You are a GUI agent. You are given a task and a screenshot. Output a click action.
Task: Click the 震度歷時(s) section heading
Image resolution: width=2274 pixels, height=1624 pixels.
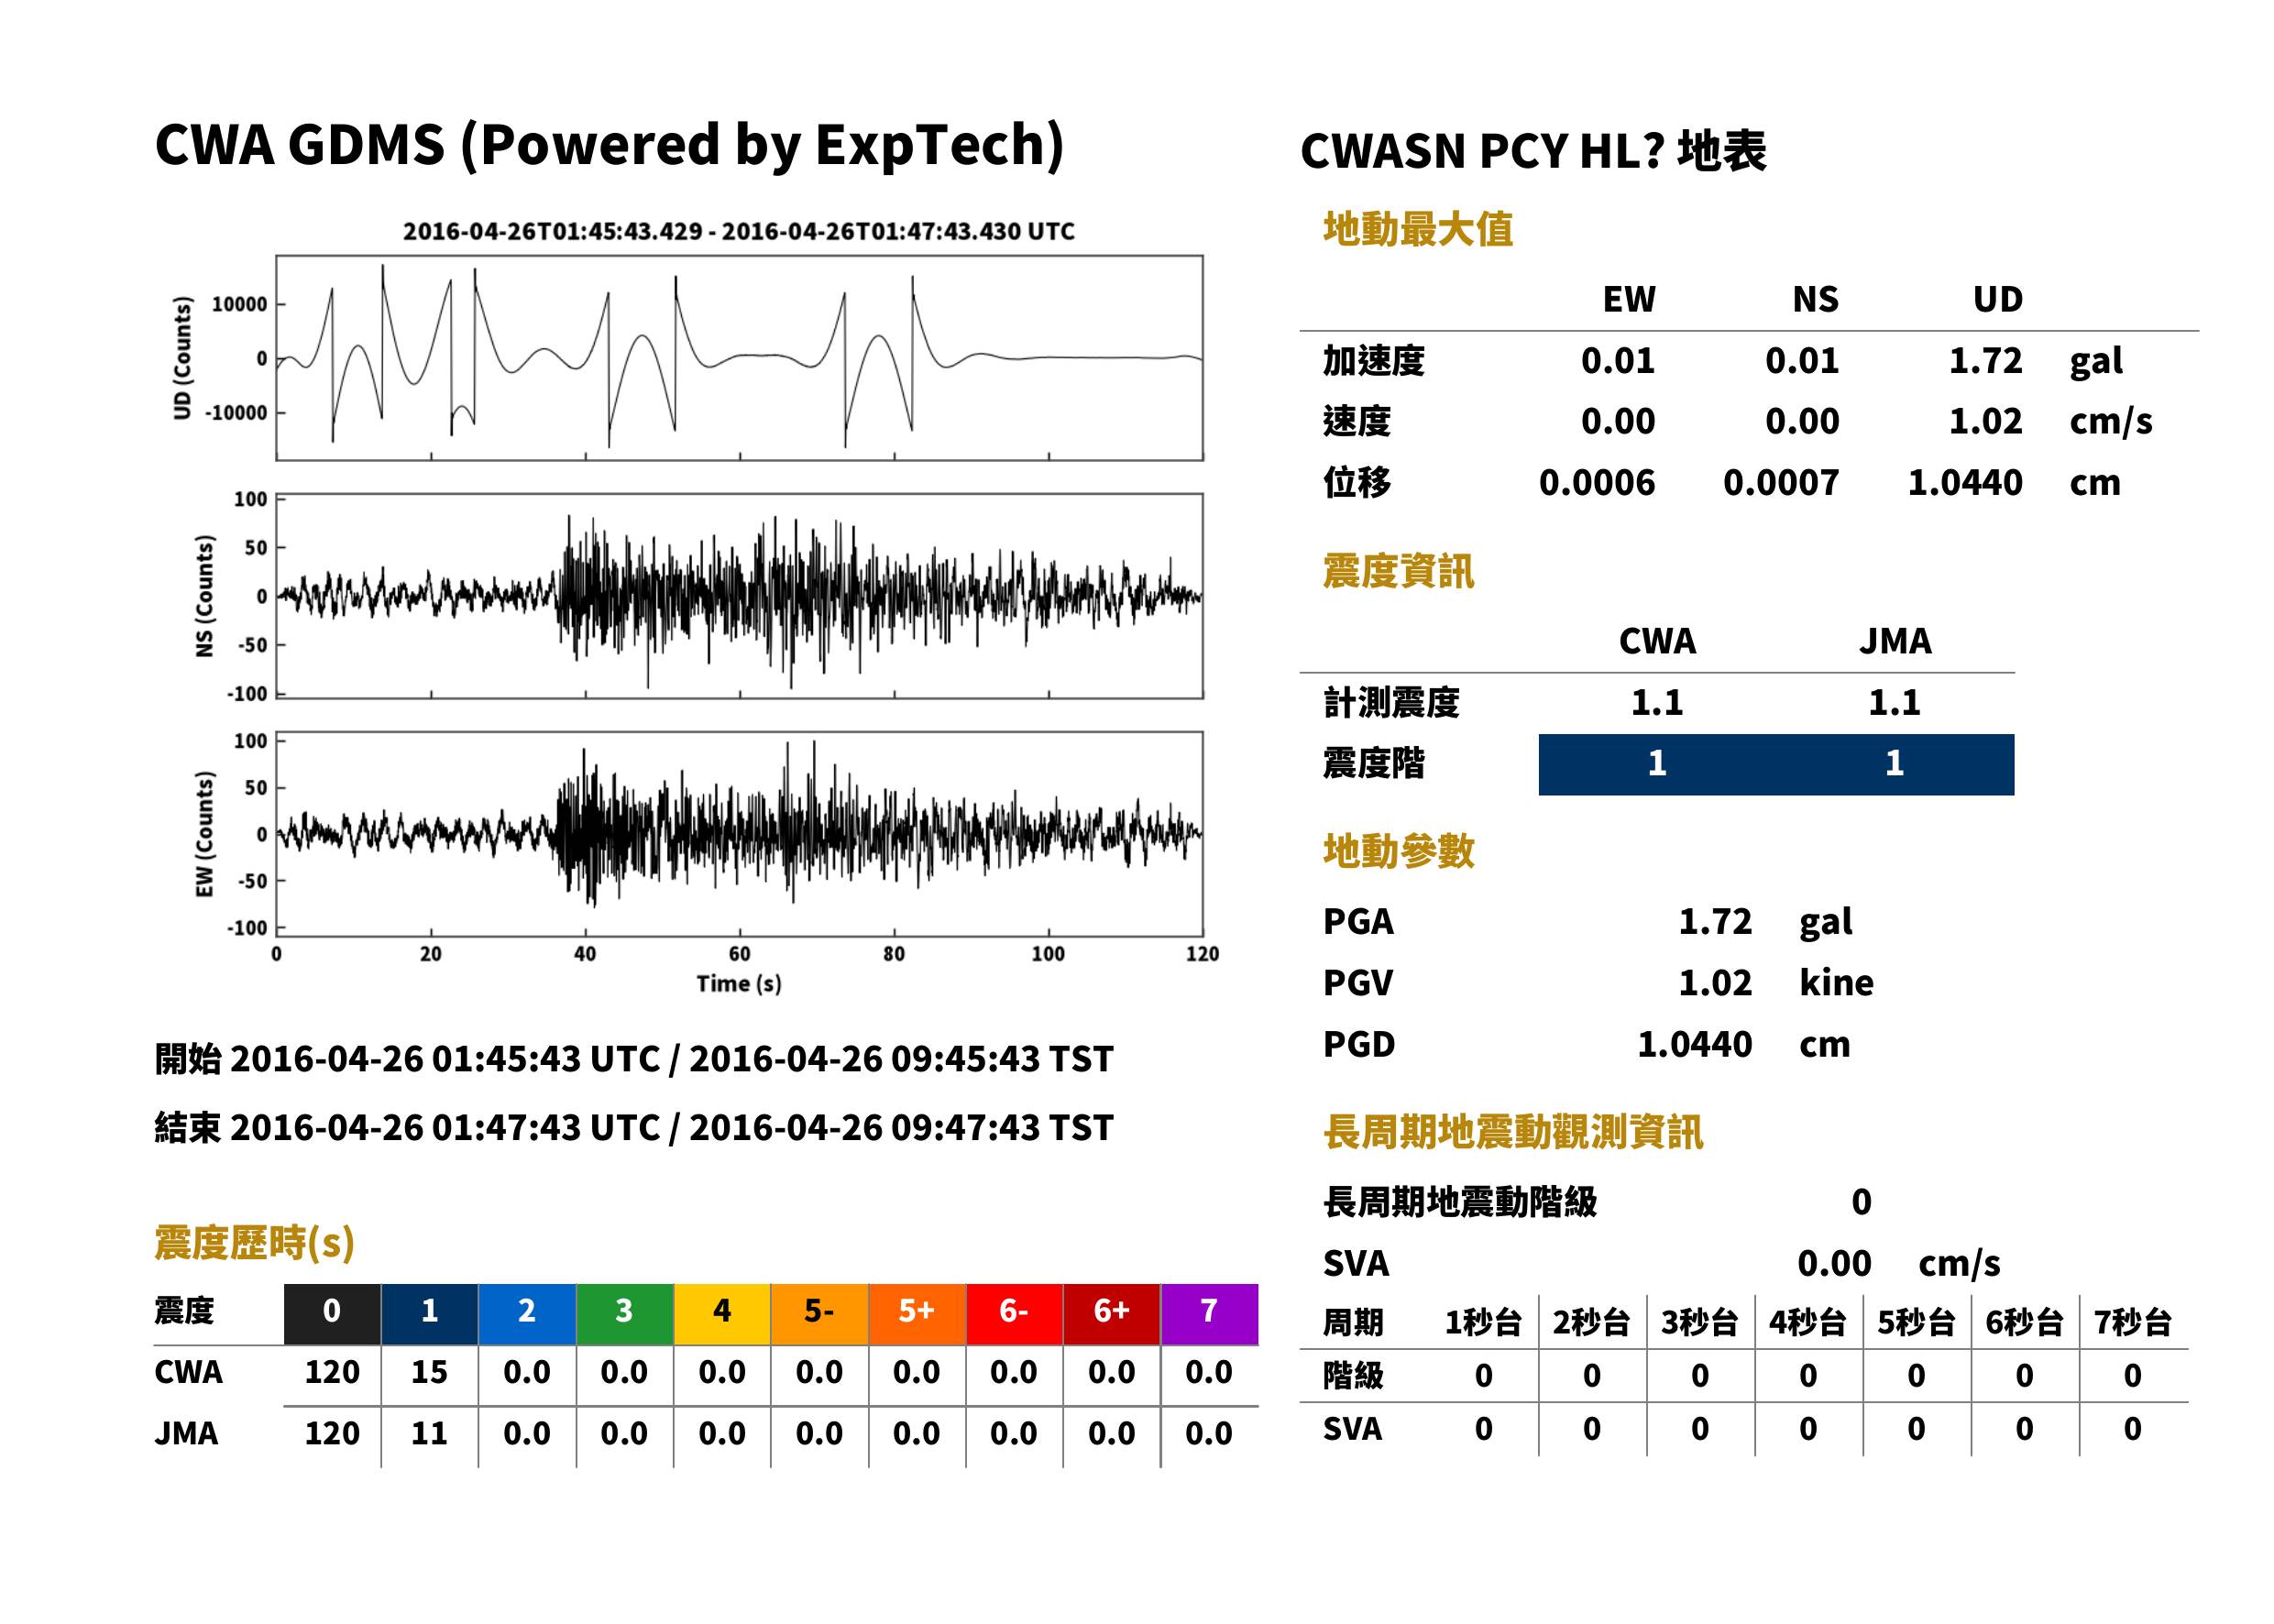coord(255,1243)
